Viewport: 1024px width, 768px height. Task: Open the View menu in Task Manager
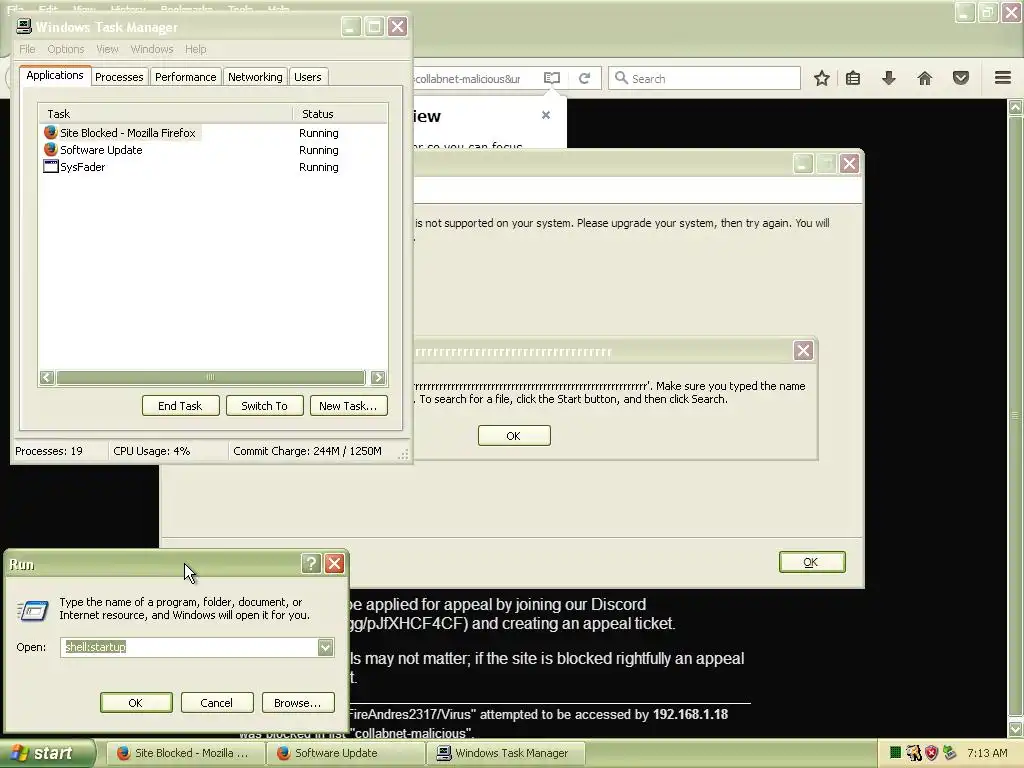pos(107,49)
